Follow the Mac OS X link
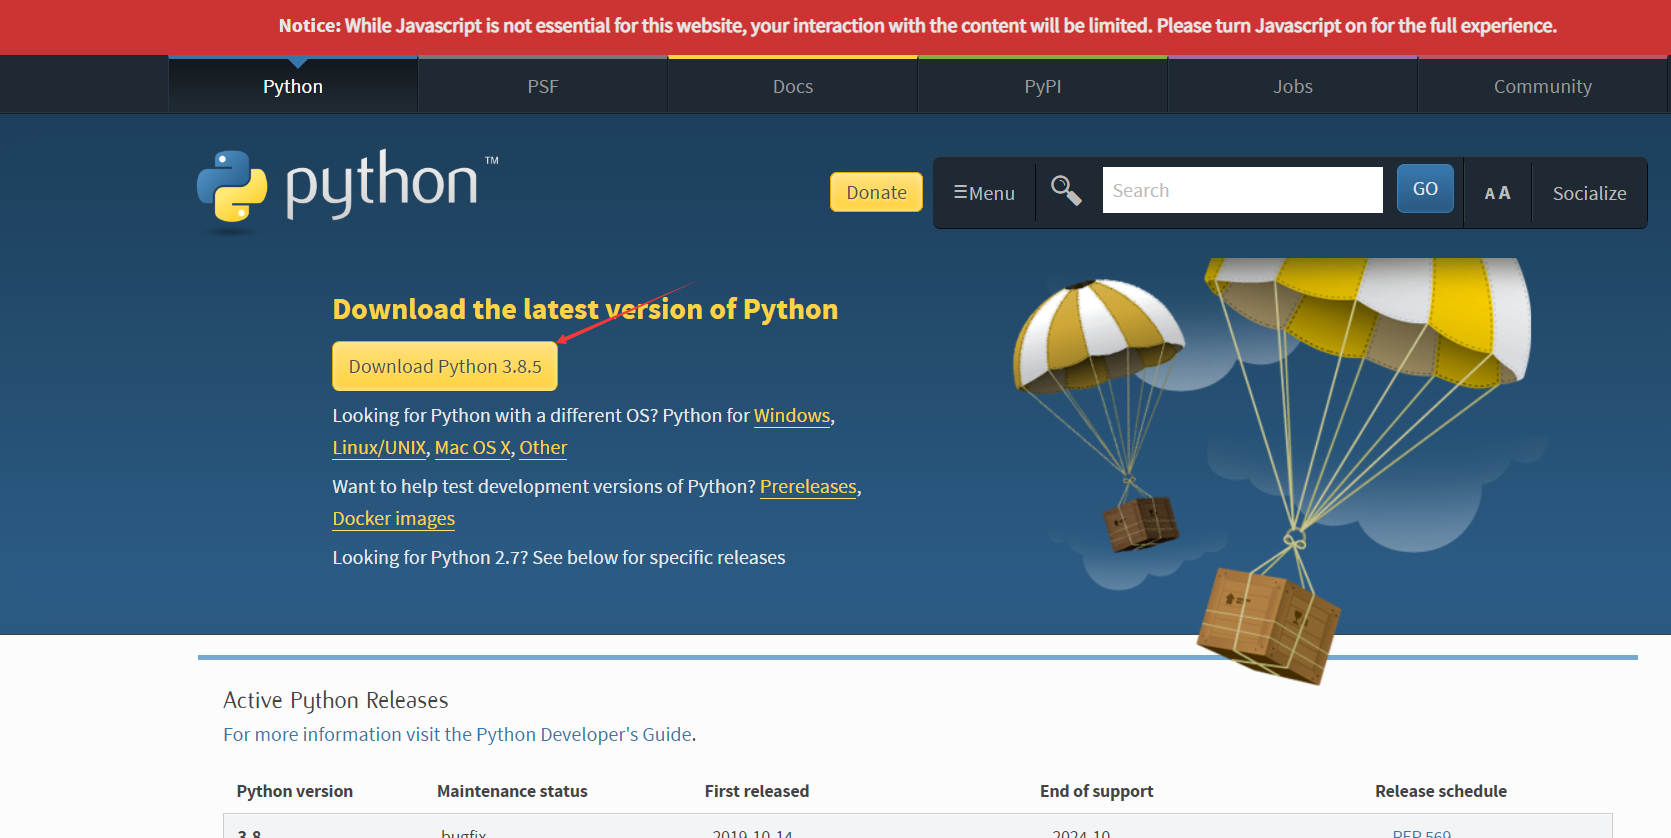 coord(473,447)
